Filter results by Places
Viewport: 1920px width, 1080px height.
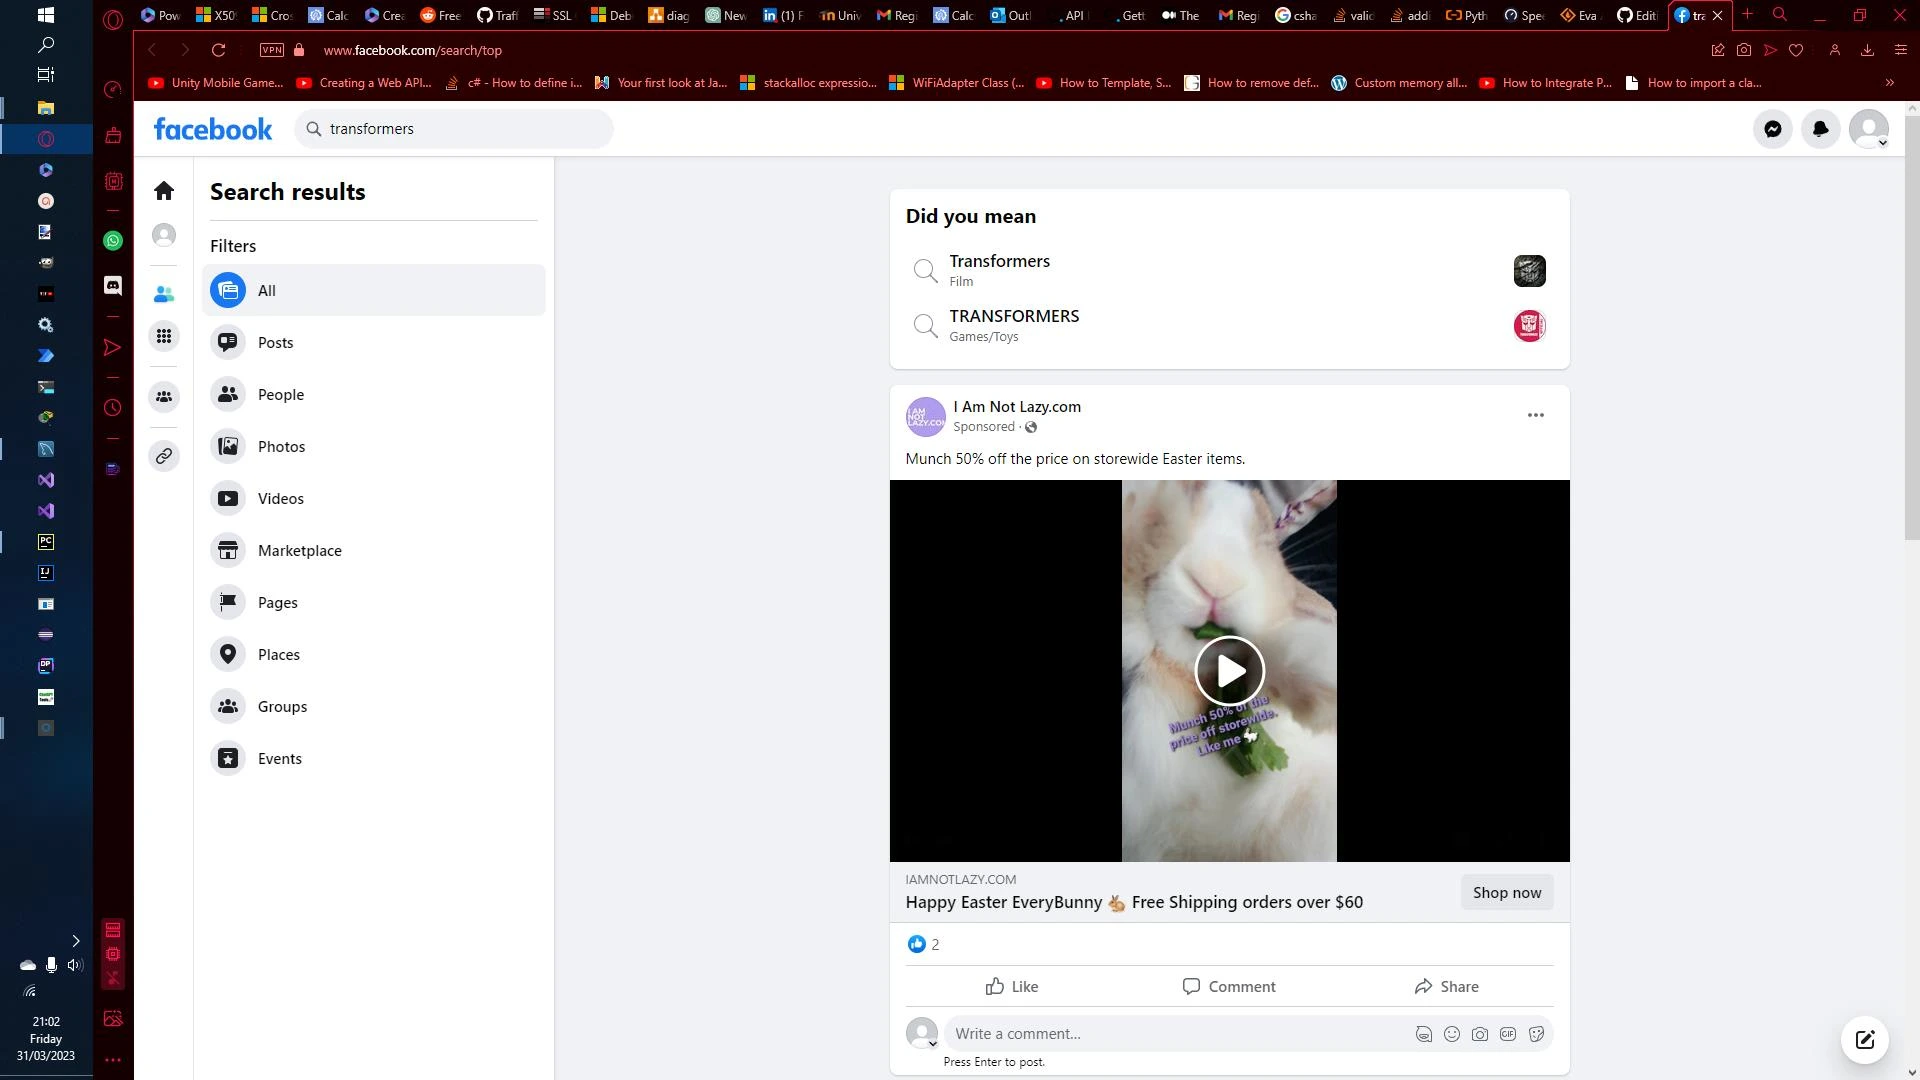tap(374, 655)
